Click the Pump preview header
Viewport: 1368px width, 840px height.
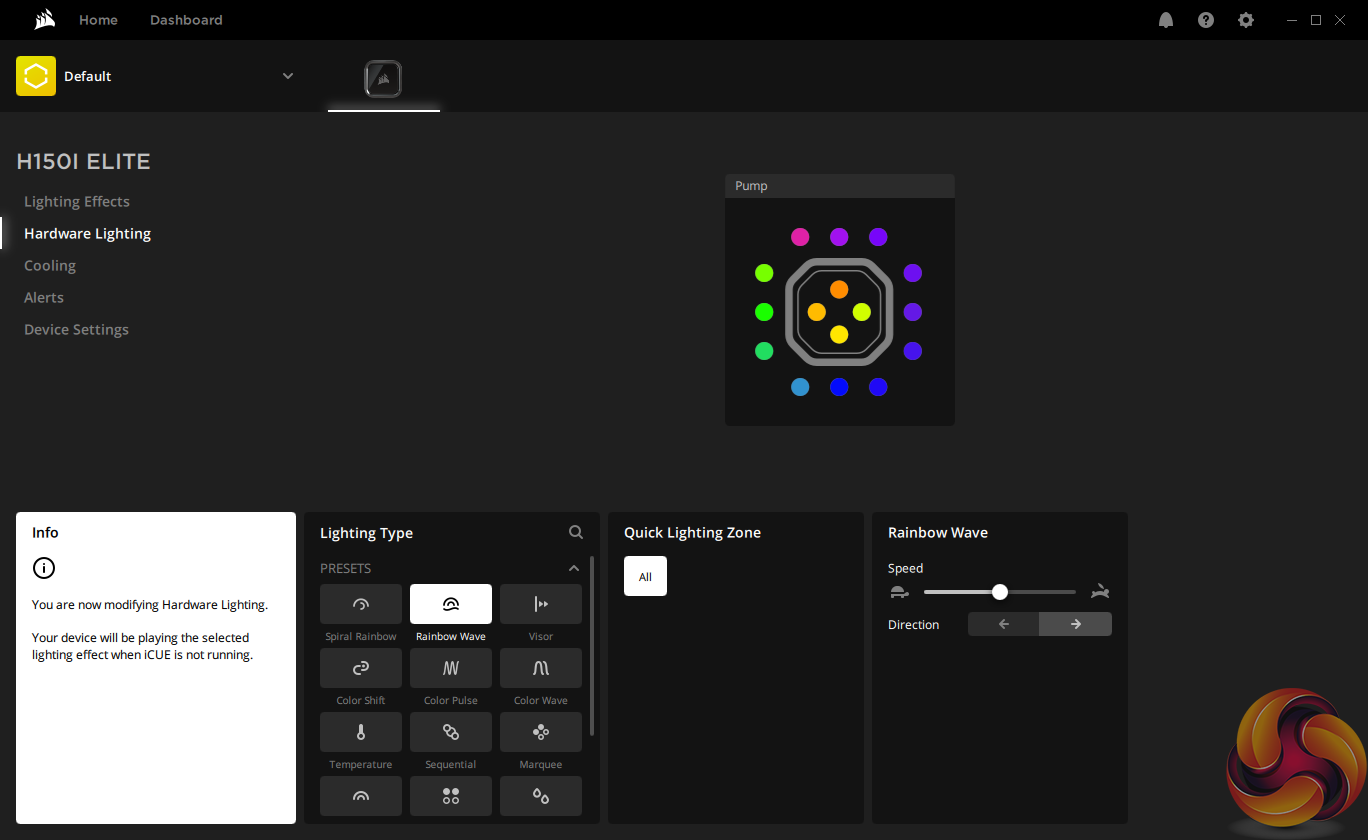840,186
